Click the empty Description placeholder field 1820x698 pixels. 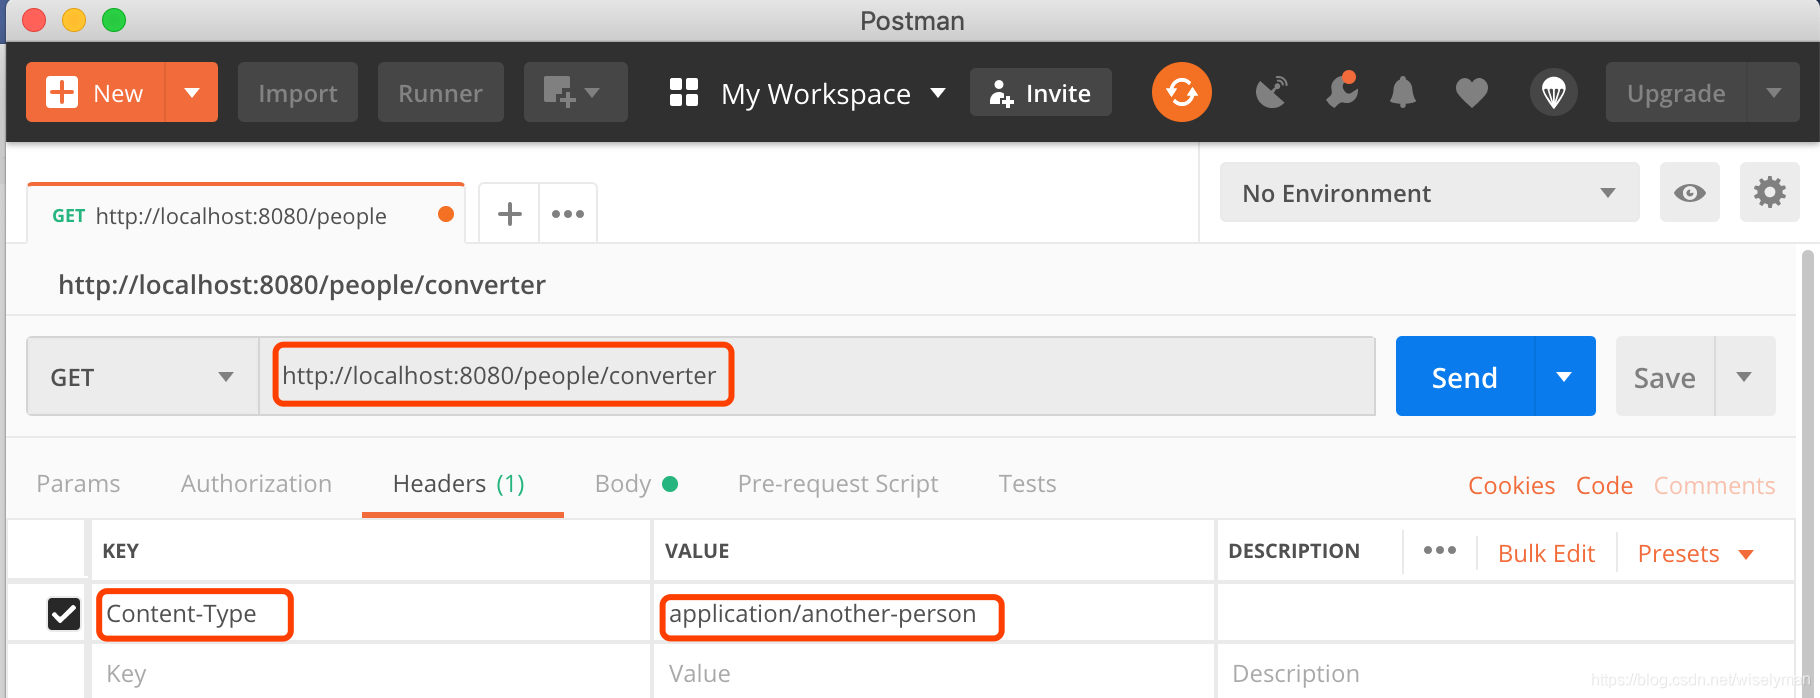(x=1506, y=673)
